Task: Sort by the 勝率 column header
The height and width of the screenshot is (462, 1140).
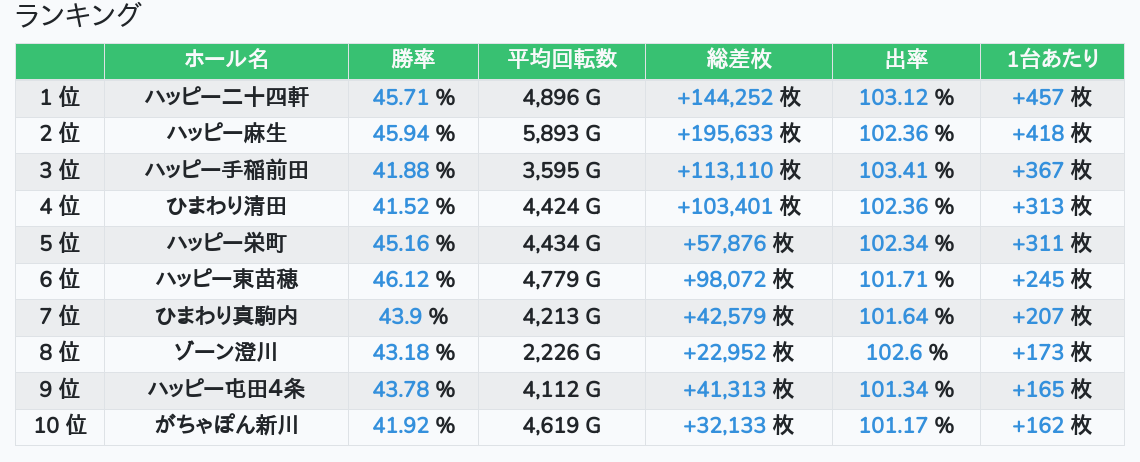Action: [x=413, y=60]
